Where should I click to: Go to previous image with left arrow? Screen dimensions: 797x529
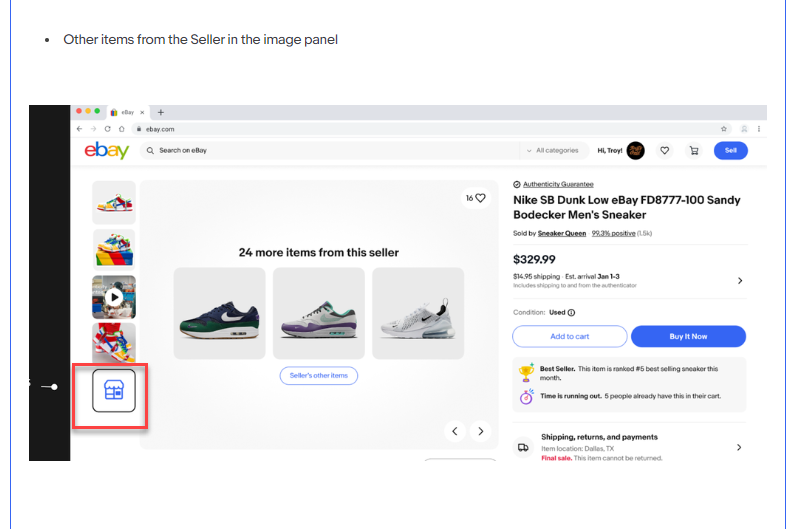tap(455, 431)
